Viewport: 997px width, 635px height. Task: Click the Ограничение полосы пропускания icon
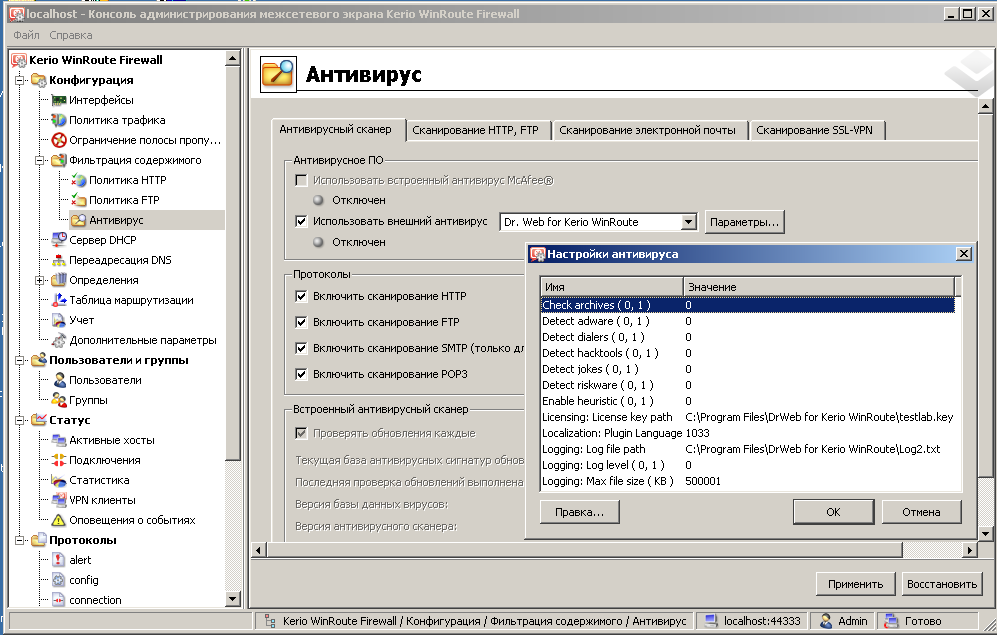[58, 140]
